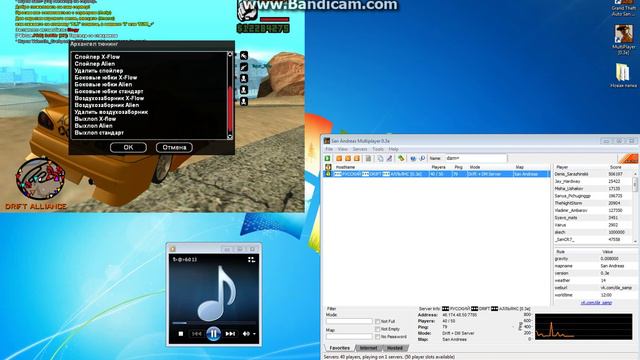This screenshot has height=360, width=640.
Task: Open the View menu in SA-MP
Action: click(x=342, y=149)
